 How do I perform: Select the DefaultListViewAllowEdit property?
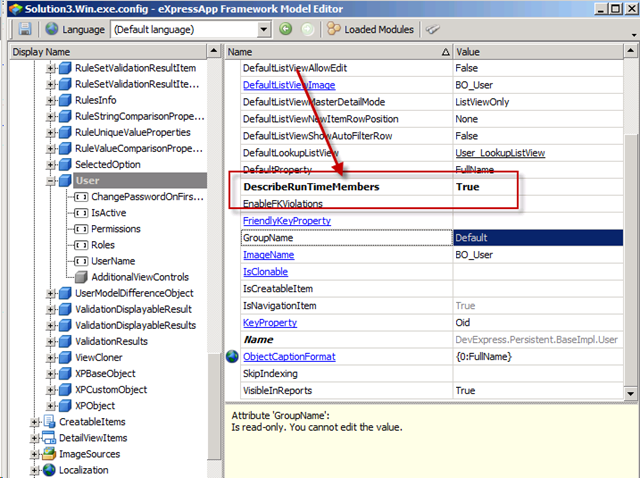coord(295,68)
